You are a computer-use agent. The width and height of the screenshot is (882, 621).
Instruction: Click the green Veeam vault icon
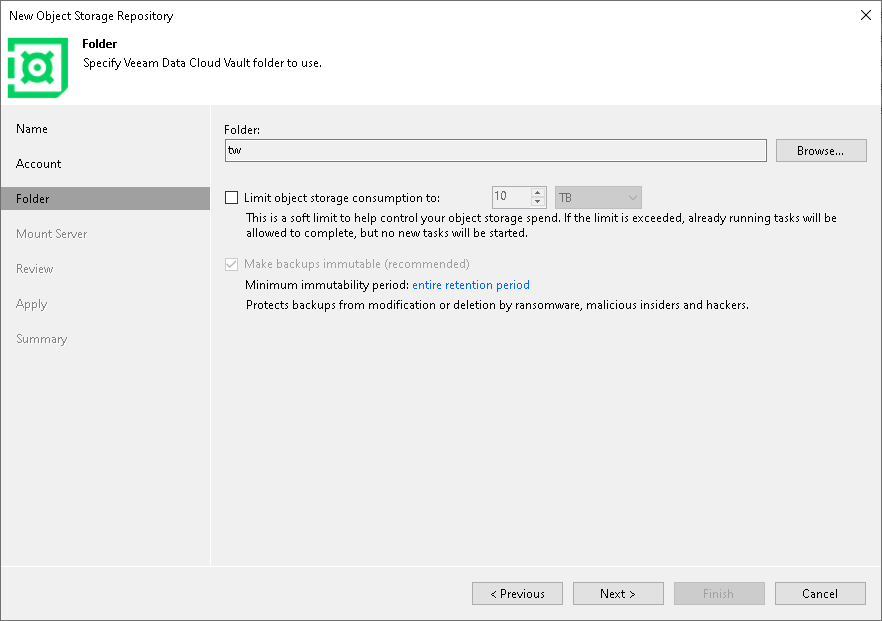[38, 68]
